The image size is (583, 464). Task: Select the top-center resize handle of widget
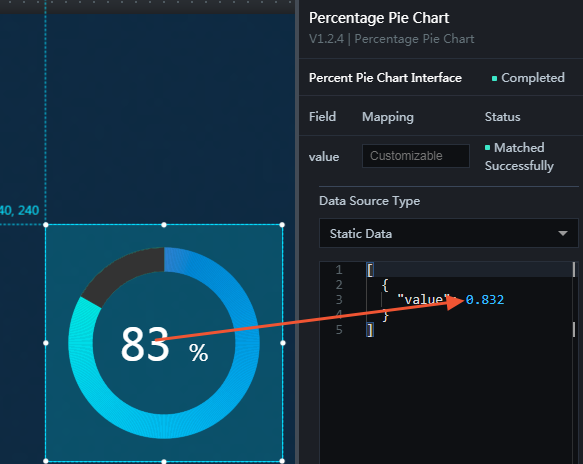tap(164, 225)
